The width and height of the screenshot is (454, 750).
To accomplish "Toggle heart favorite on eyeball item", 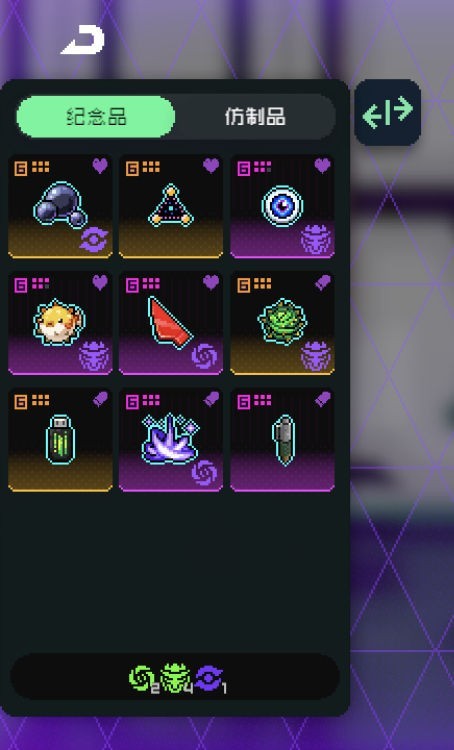I will click(322, 166).
